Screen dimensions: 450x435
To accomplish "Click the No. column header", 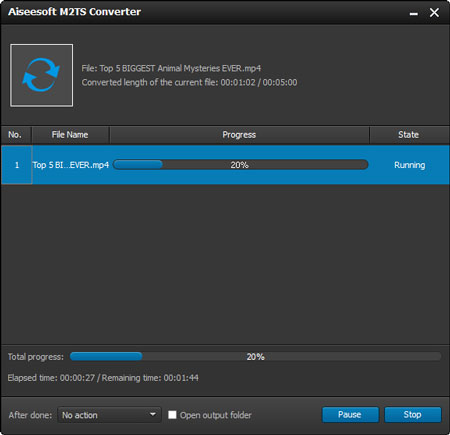I will (x=16, y=135).
